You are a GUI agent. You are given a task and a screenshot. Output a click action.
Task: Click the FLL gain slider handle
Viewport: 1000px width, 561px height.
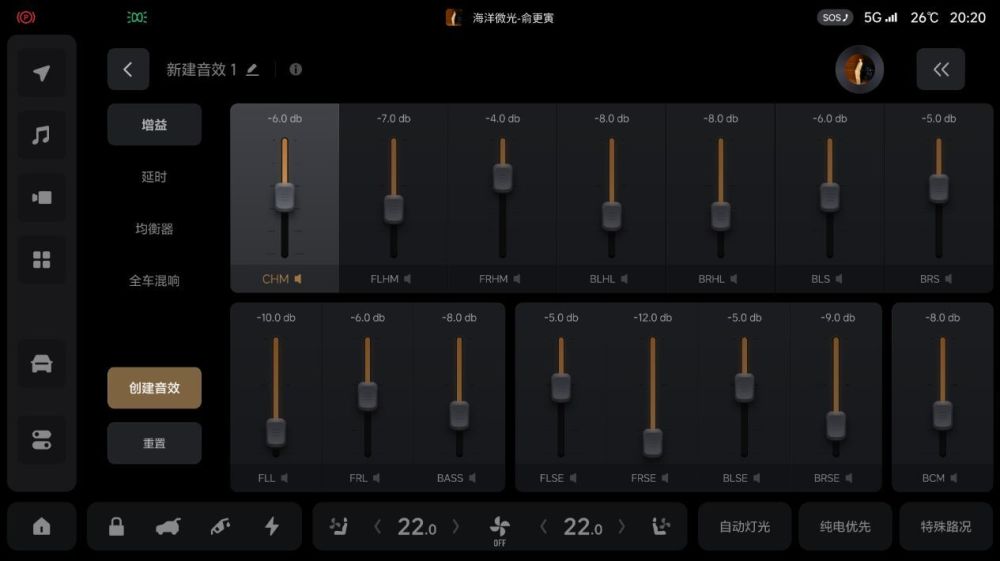276,432
